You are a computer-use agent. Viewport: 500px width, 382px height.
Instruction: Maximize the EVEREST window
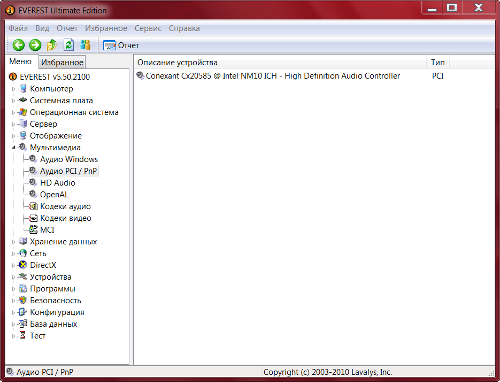click(x=452, y=8)
